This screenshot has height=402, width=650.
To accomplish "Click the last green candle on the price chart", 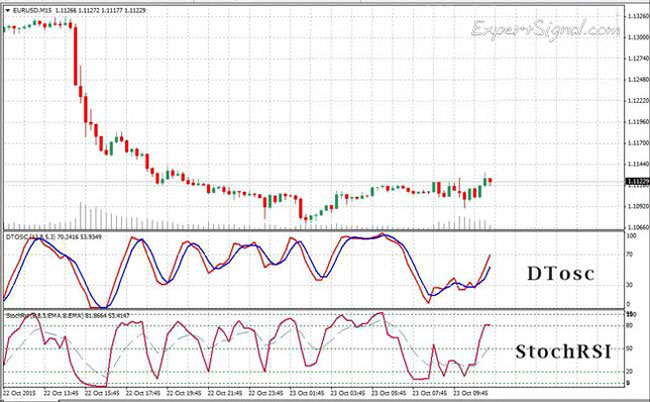I will (x=485, y=181).
